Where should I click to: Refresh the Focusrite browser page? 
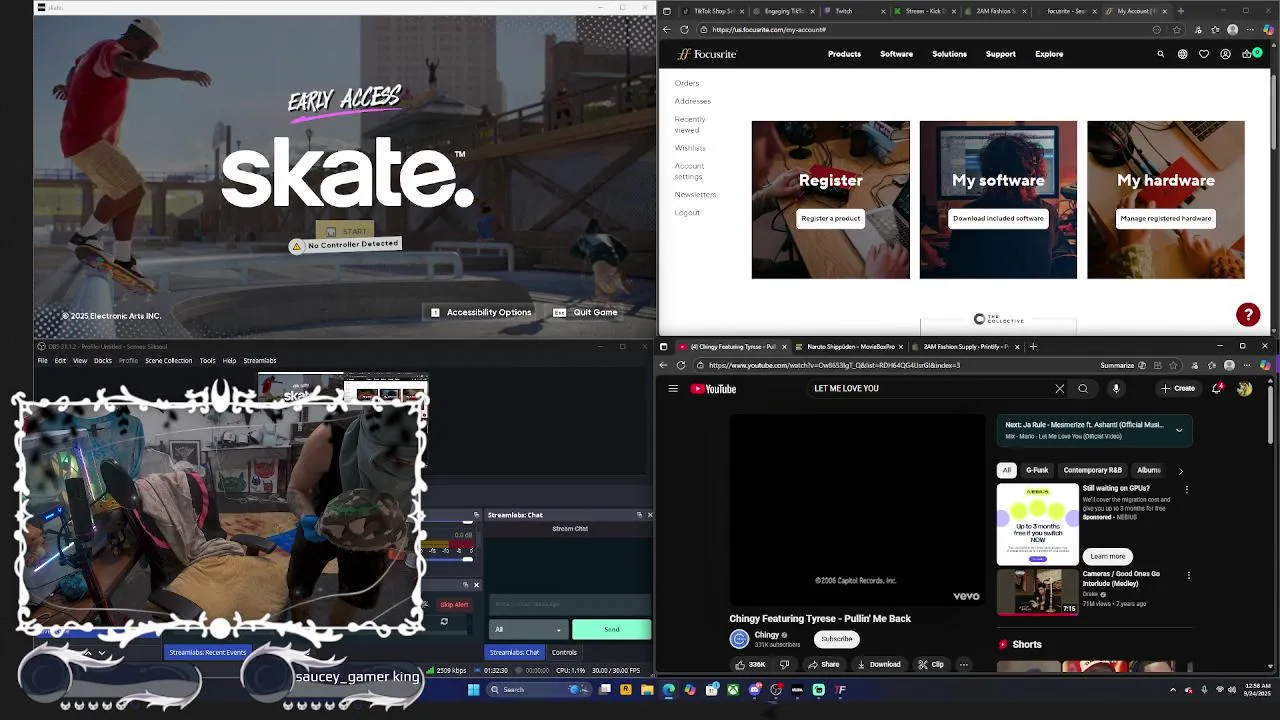pos(682,30)
